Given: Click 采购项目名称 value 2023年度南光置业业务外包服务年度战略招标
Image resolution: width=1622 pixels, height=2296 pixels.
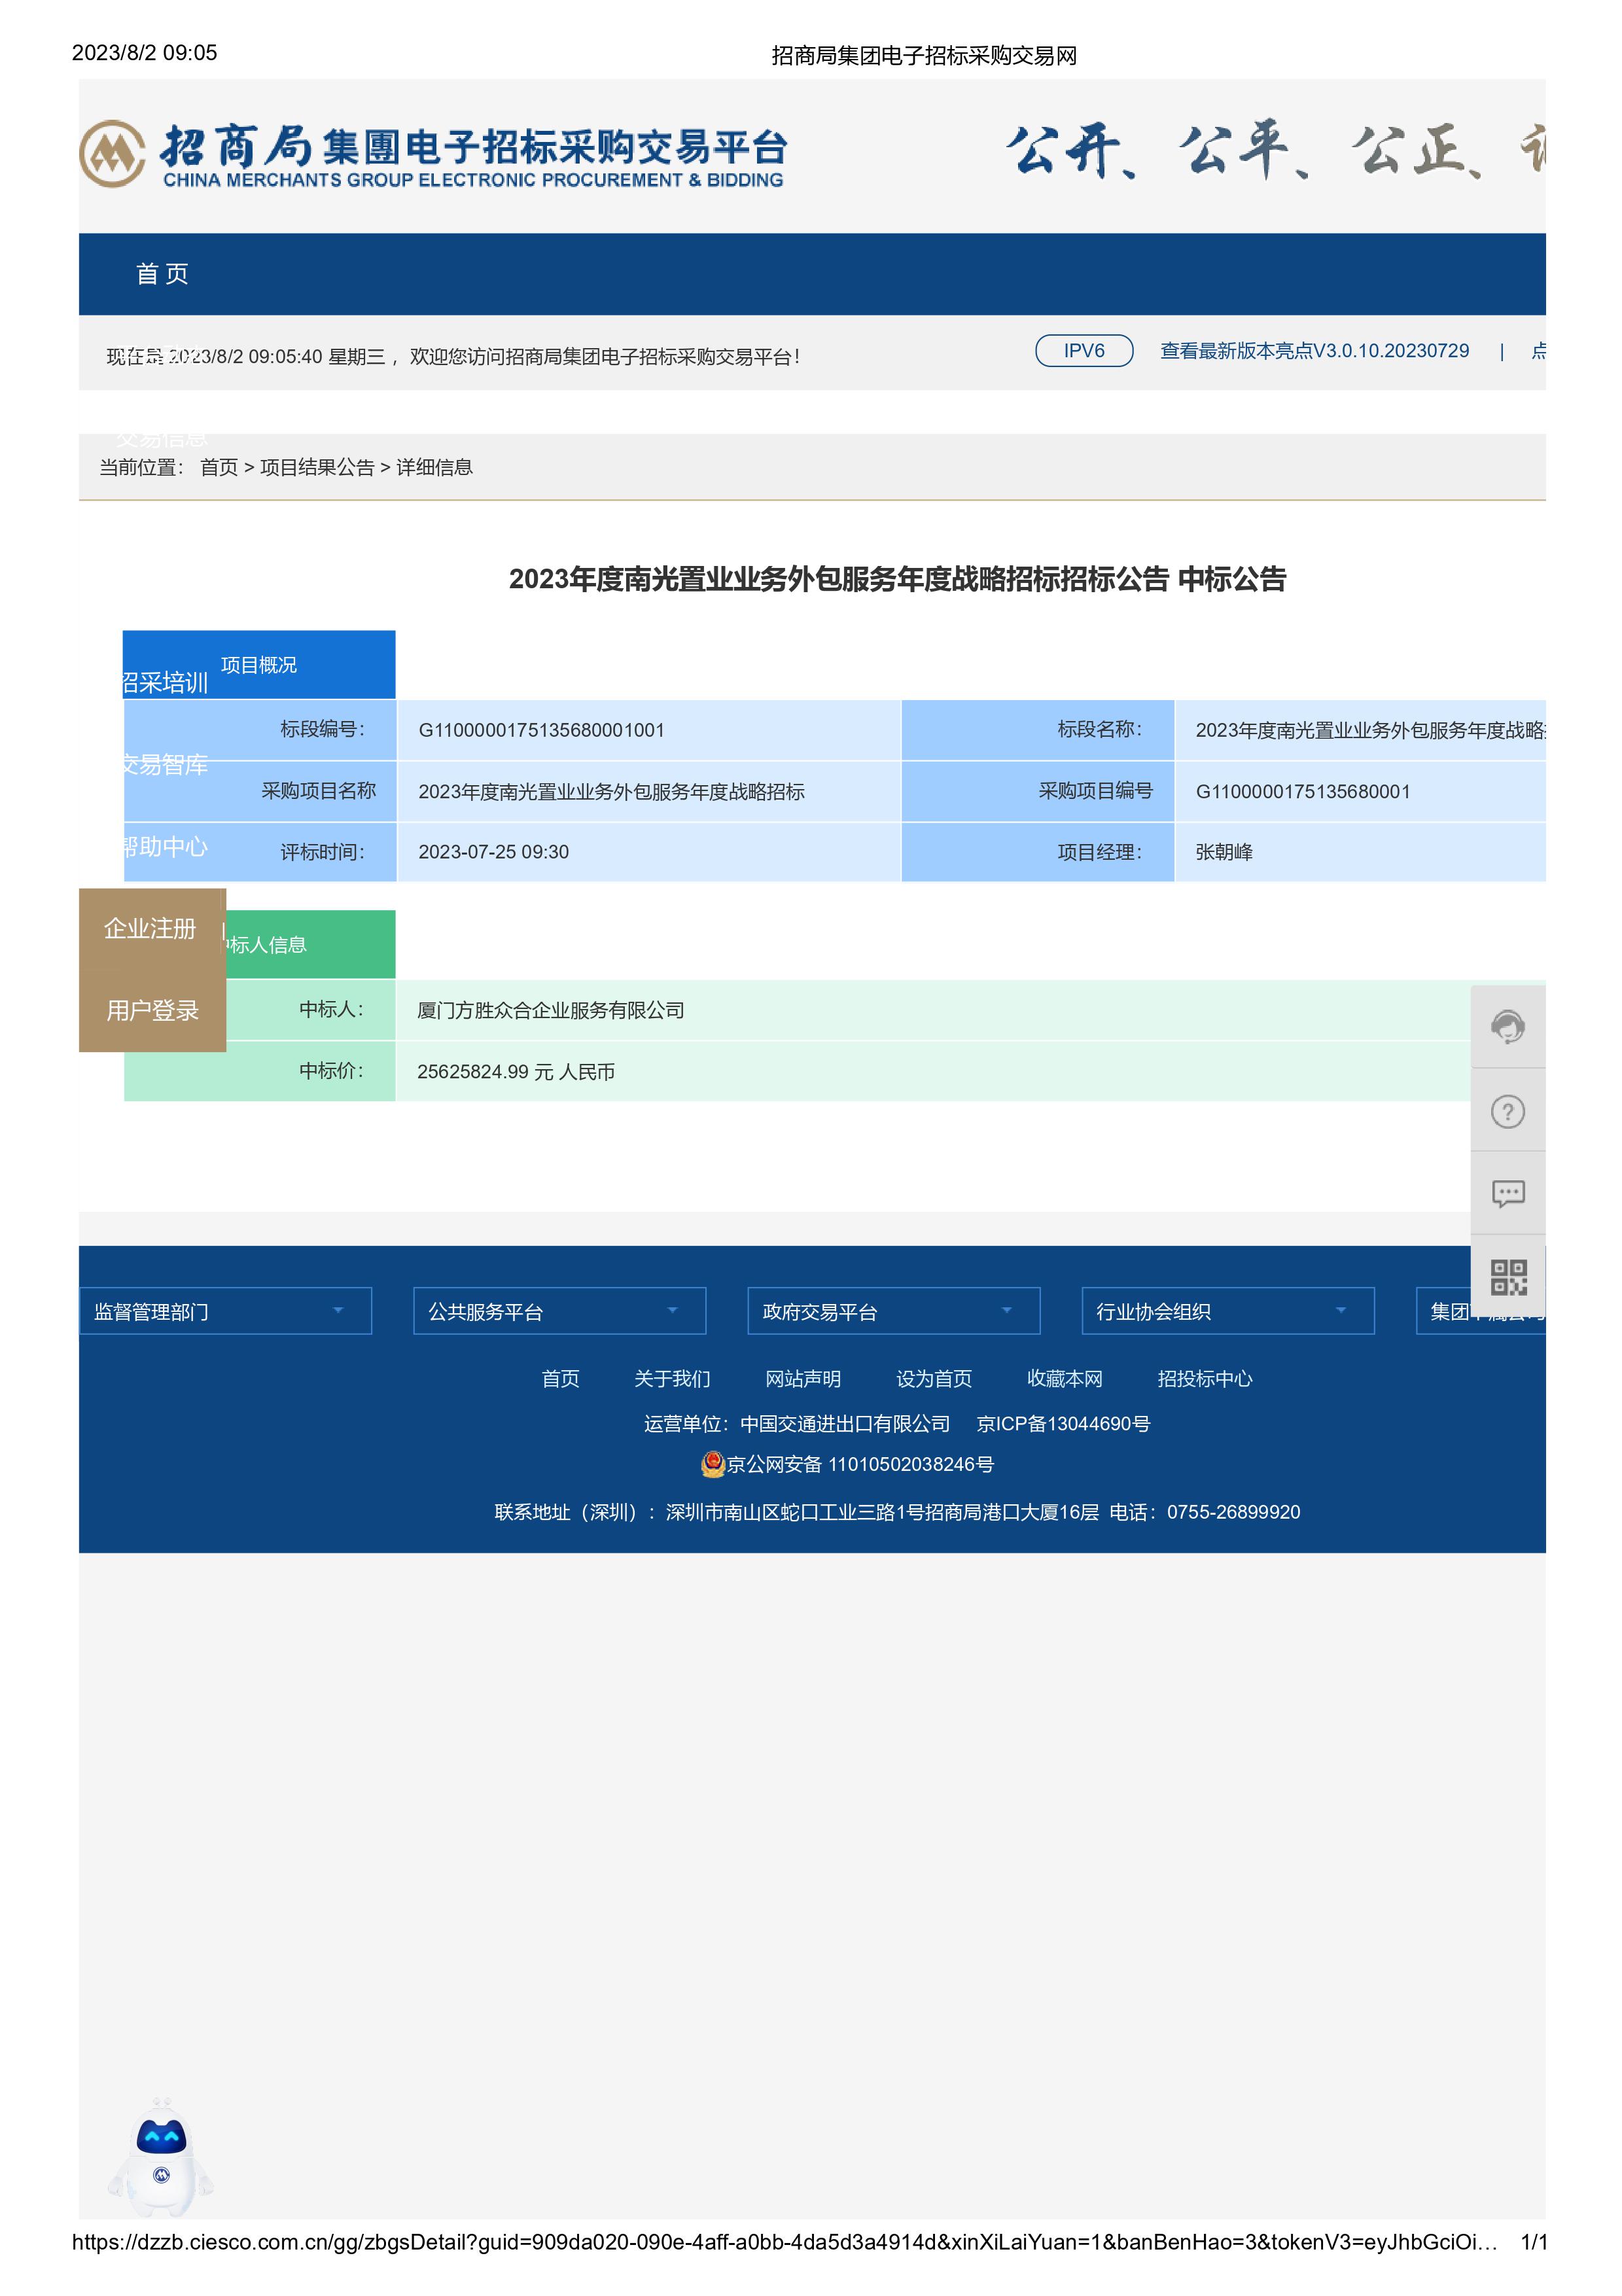Looking at the screenshot, I should pyautogui.click(x=611, y=792).
